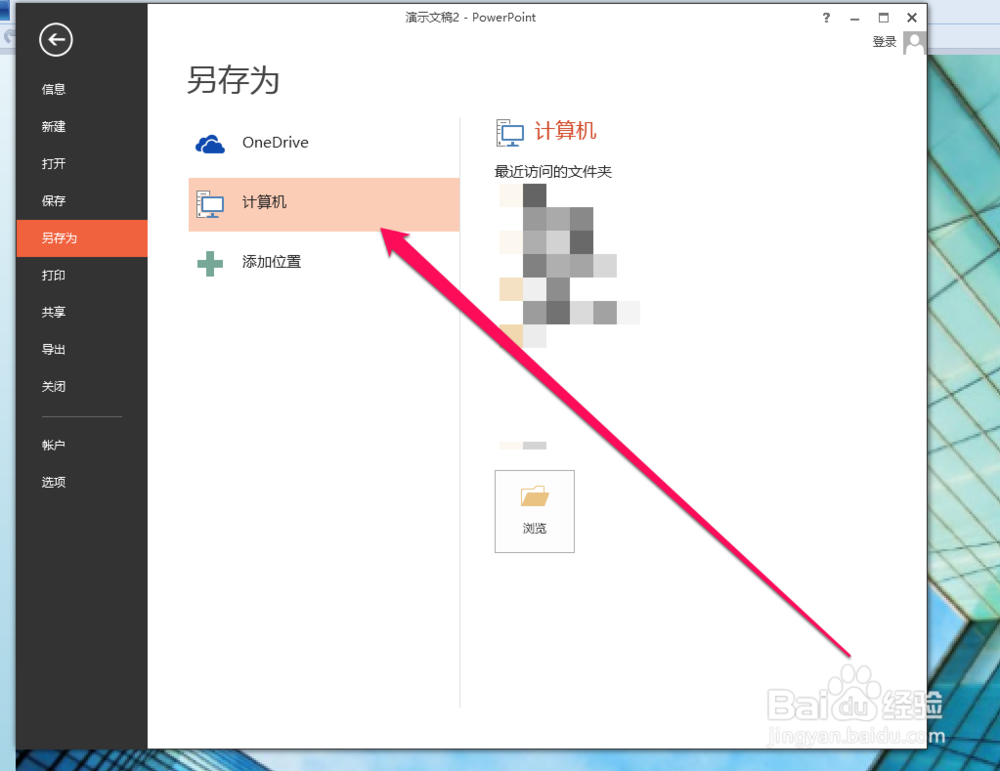Click the back arrow circle button
The image size is (1000, 771).
point(56,40)
